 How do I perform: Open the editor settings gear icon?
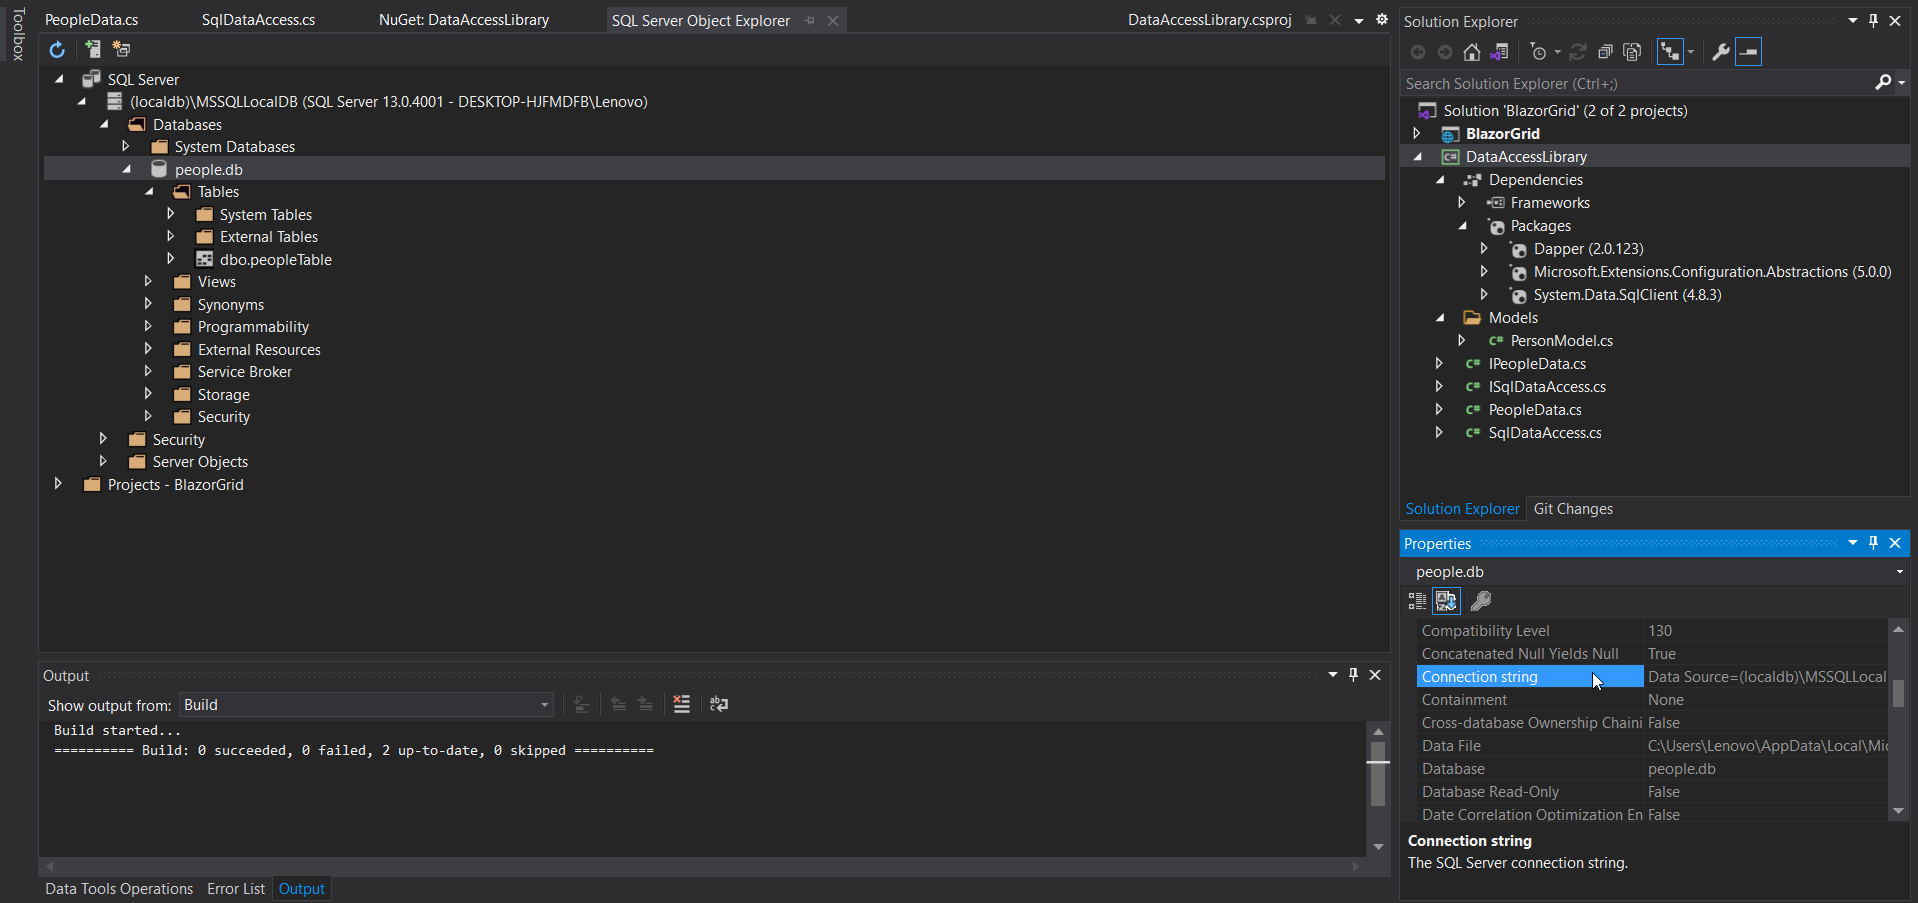(1382, 20)
